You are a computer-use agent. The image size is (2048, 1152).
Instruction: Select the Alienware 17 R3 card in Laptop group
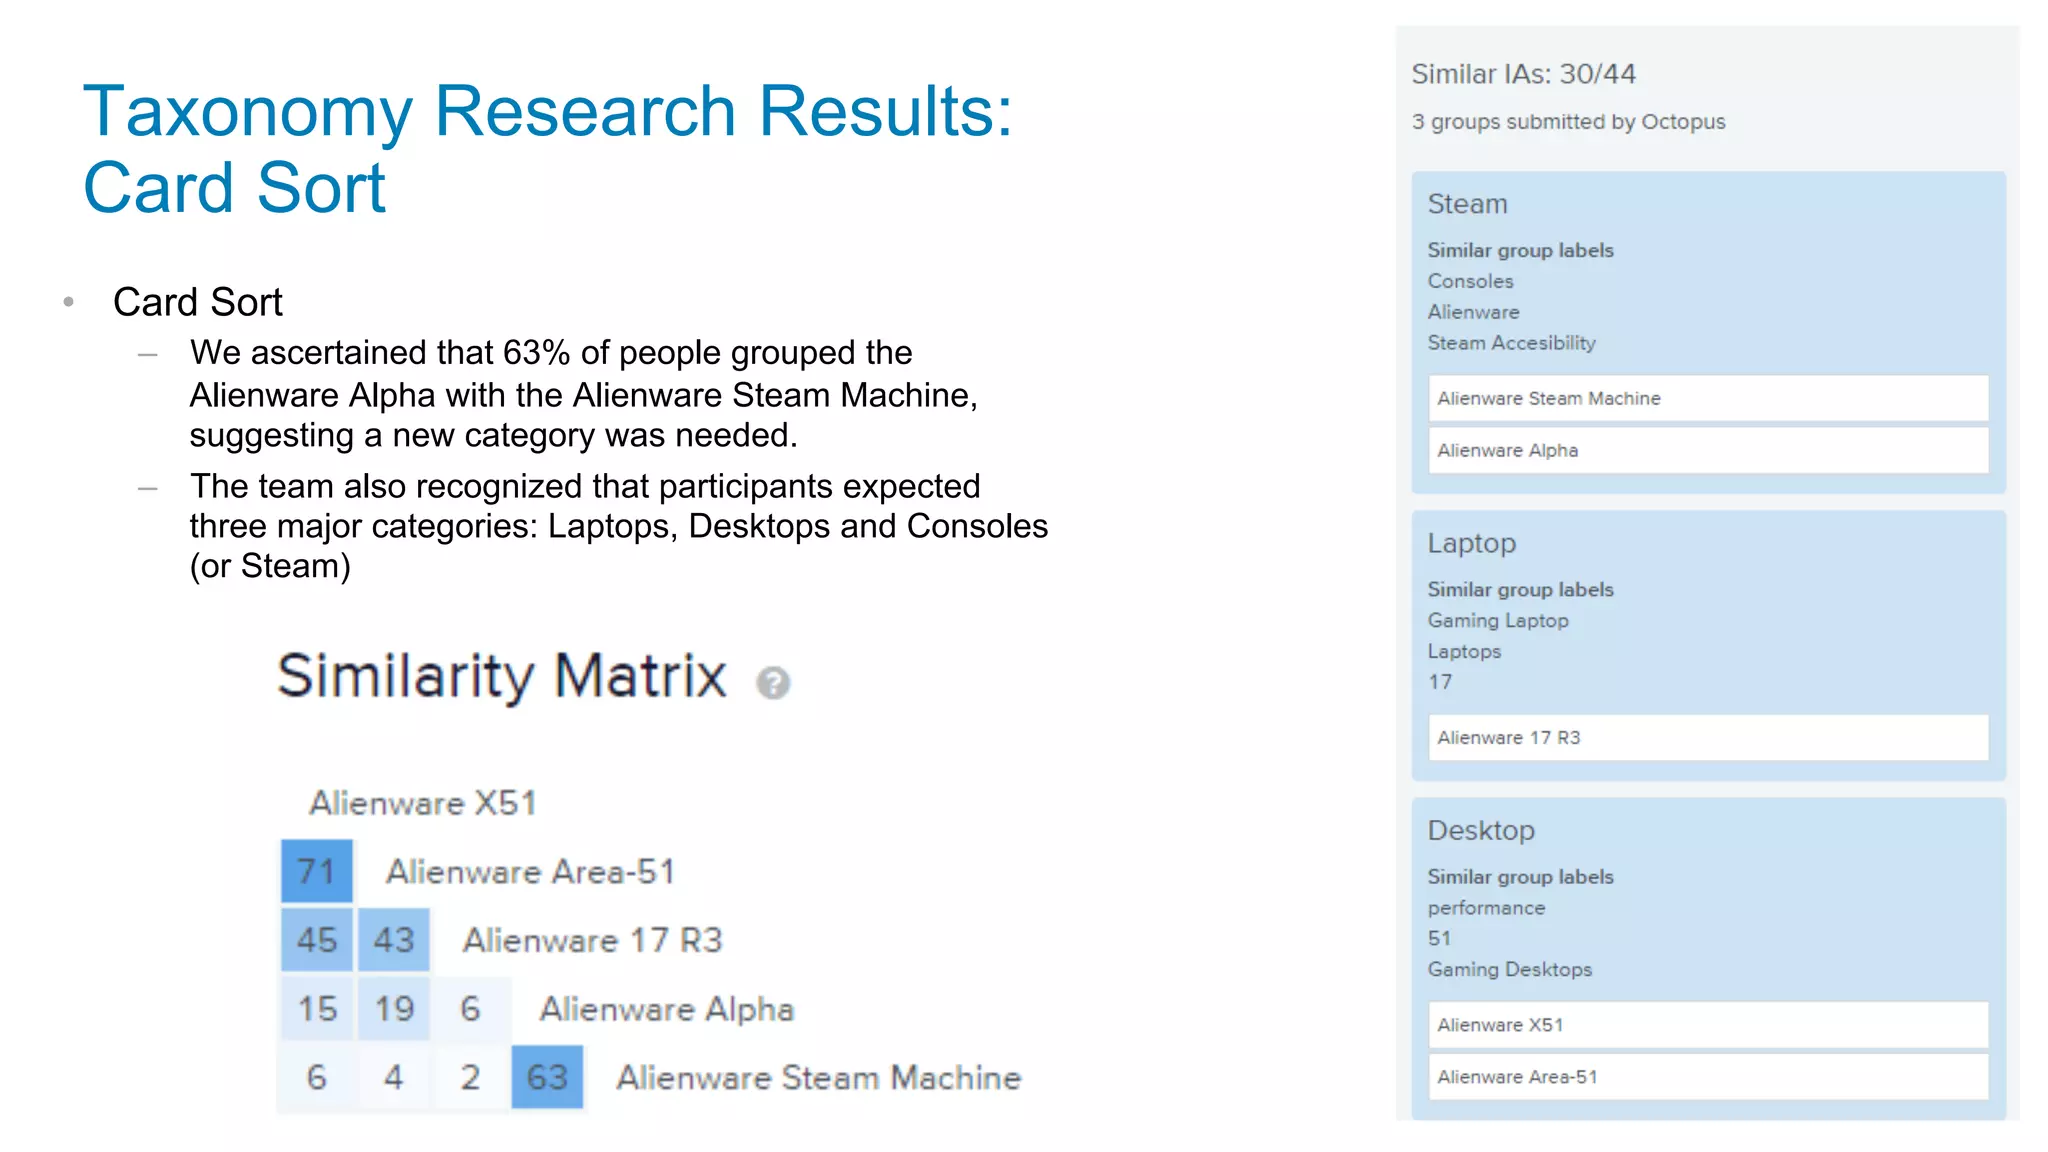1708,737
